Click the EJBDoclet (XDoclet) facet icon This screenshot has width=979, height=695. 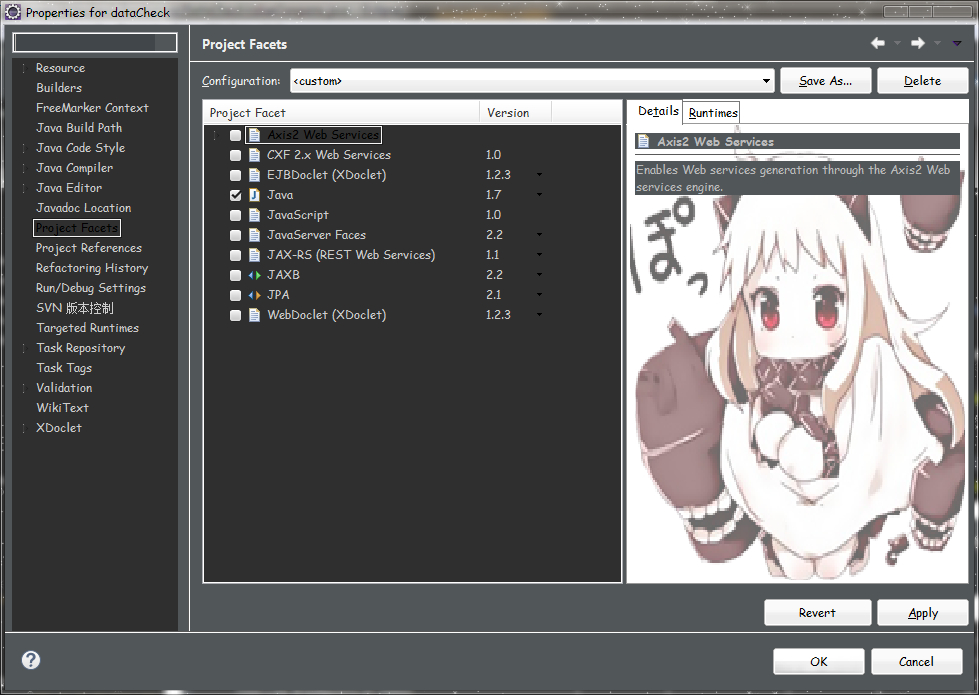[254, 175]
